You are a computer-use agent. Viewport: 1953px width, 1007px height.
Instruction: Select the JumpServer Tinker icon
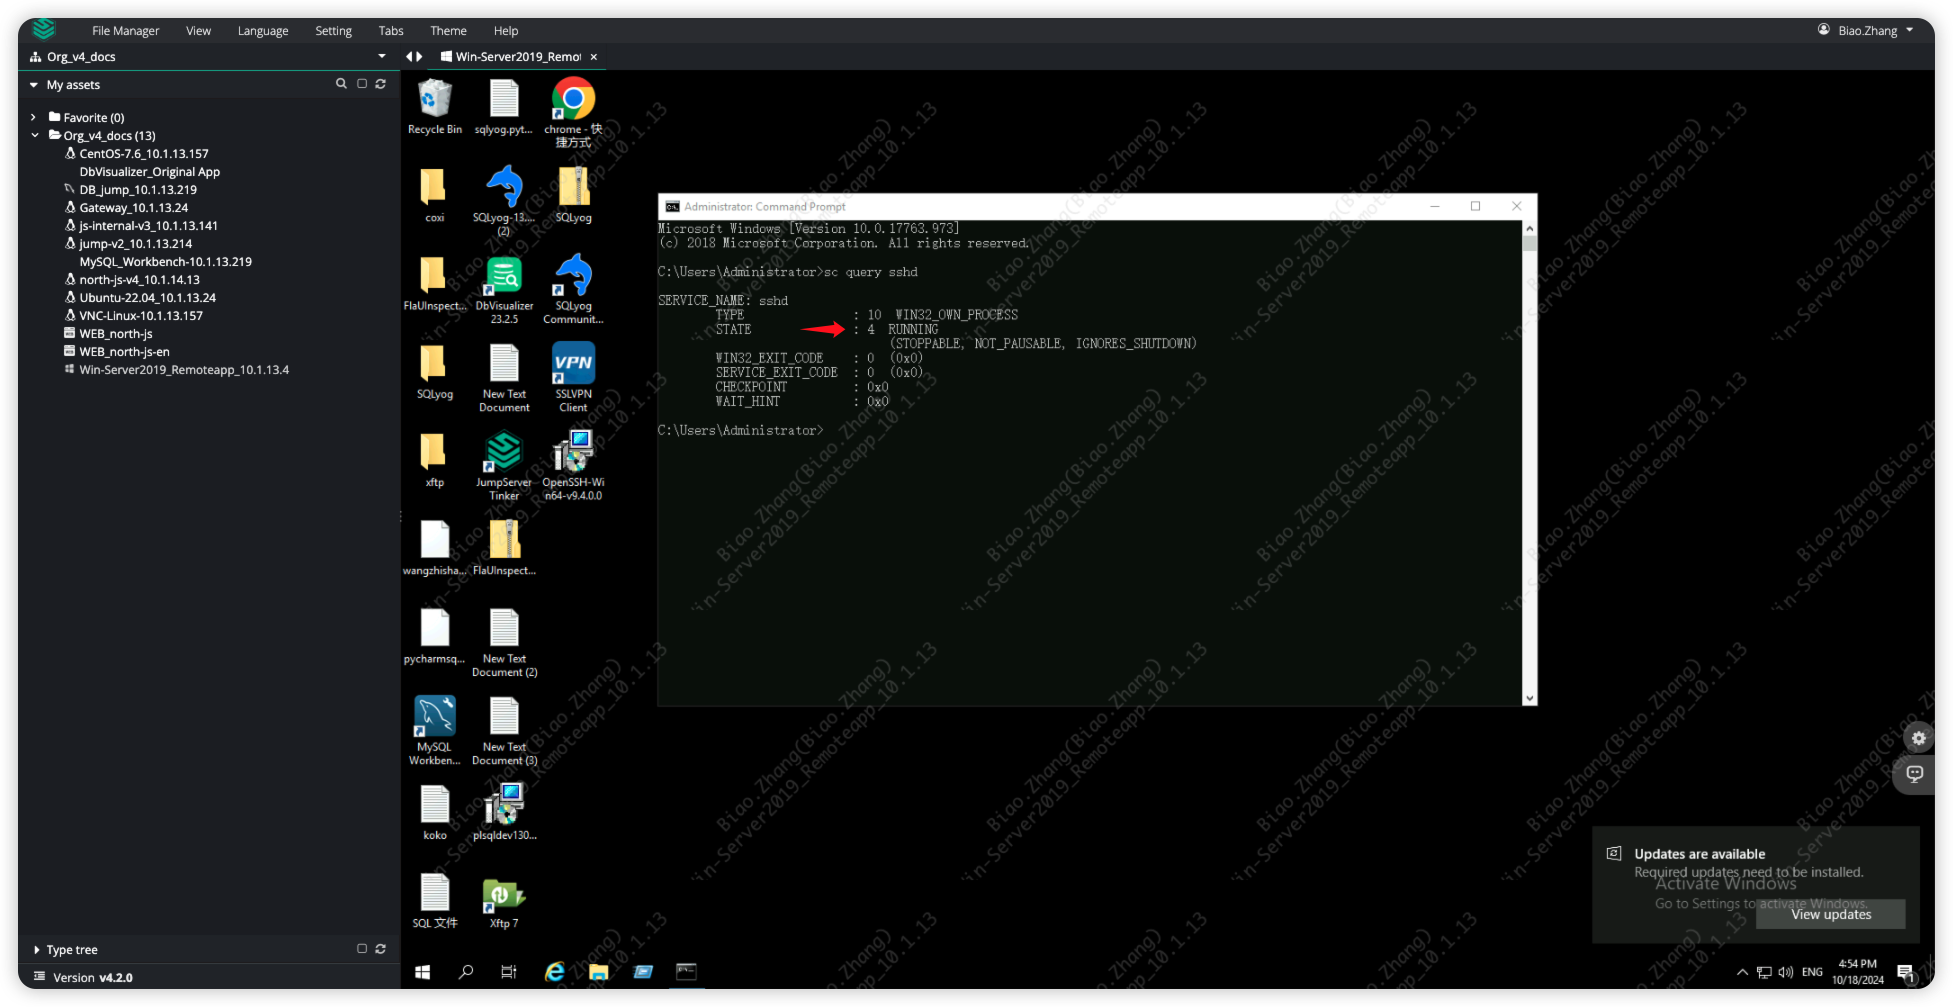(x=504, y=466)
